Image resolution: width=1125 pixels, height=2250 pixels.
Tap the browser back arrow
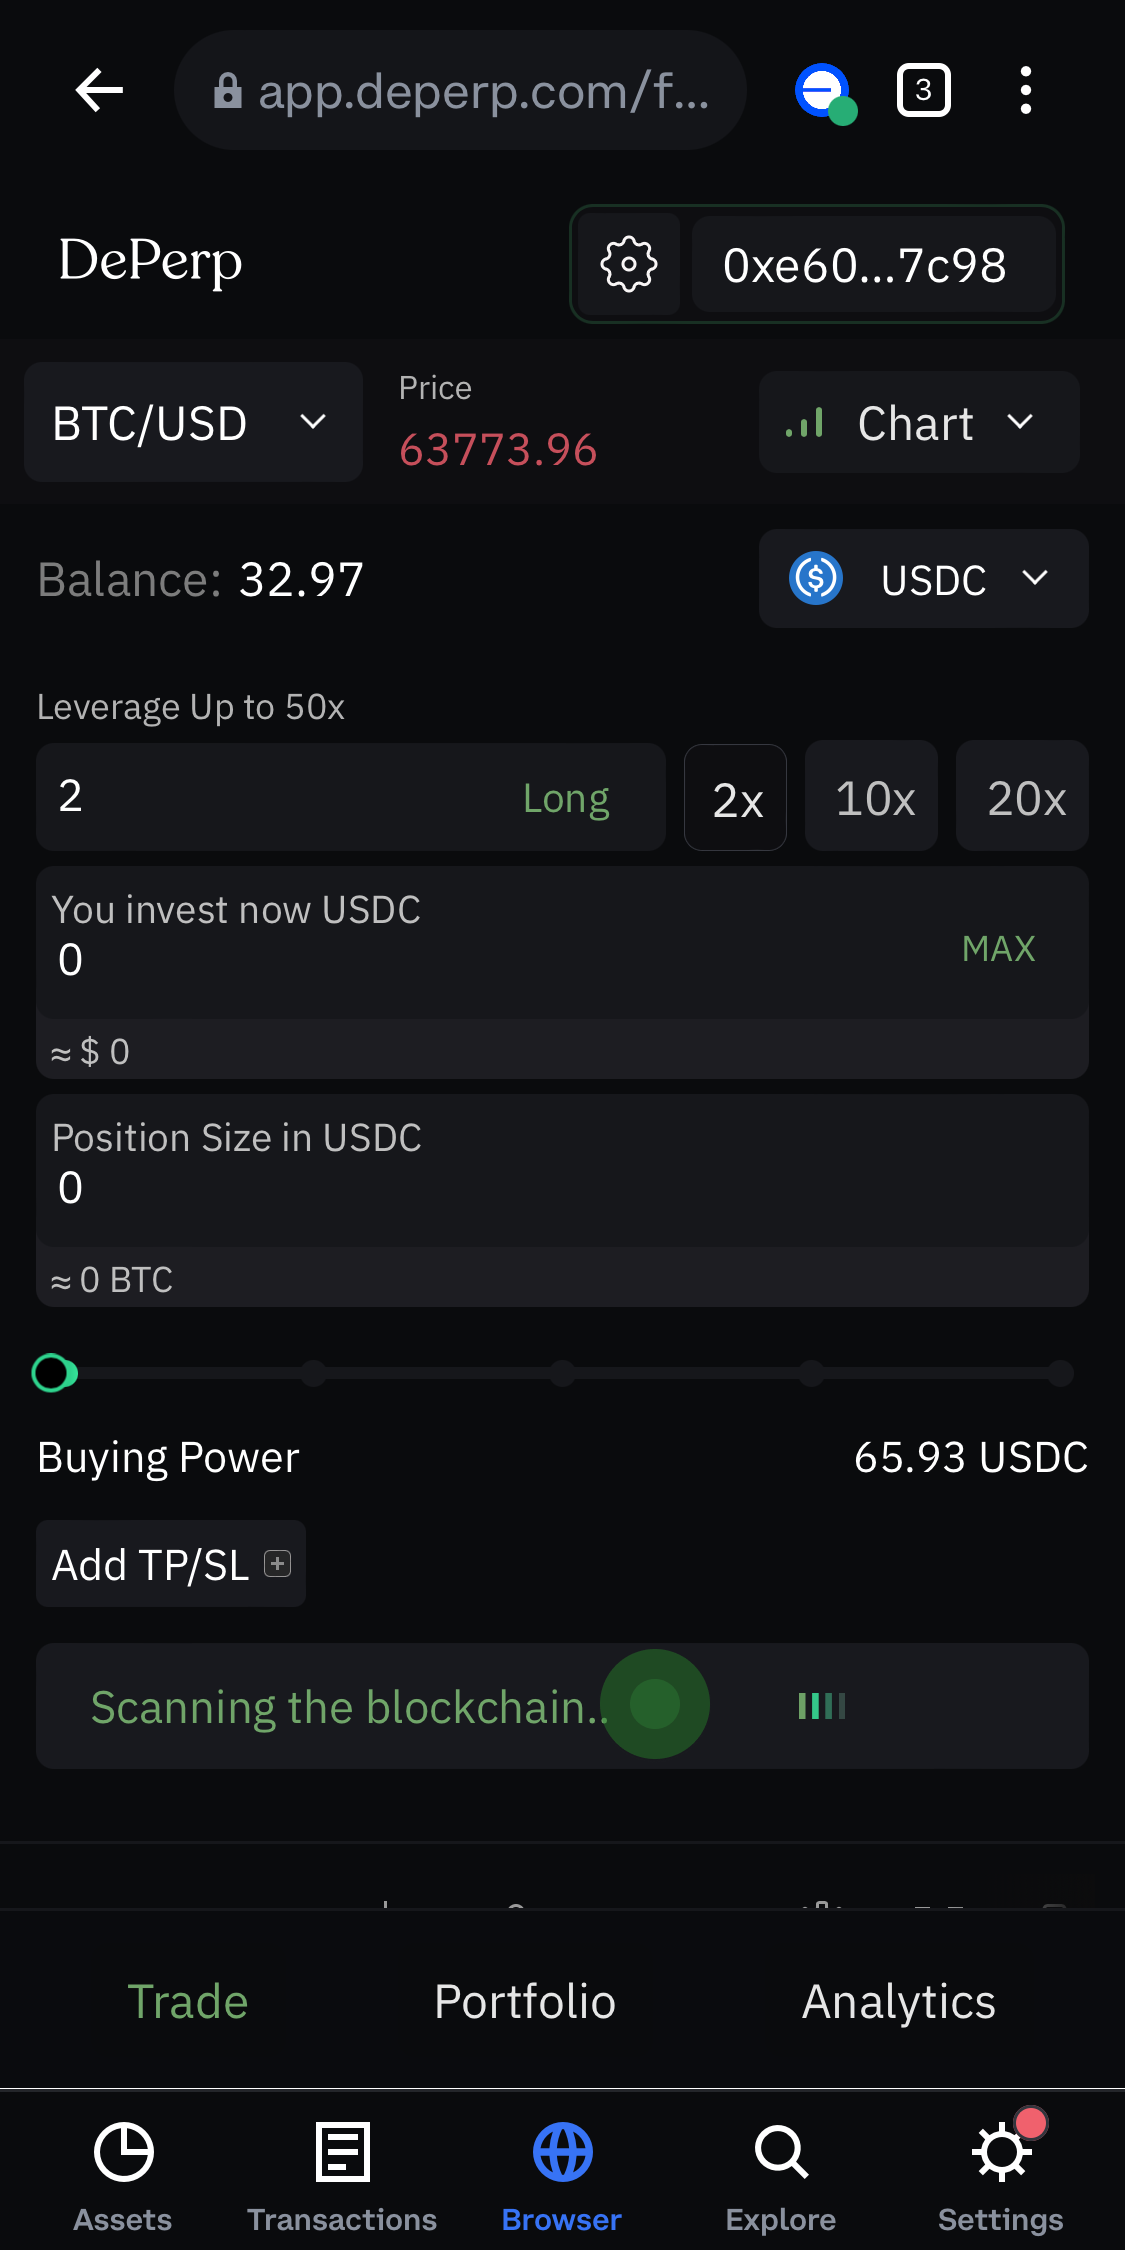pyautogui.click(x=99, y=91)
